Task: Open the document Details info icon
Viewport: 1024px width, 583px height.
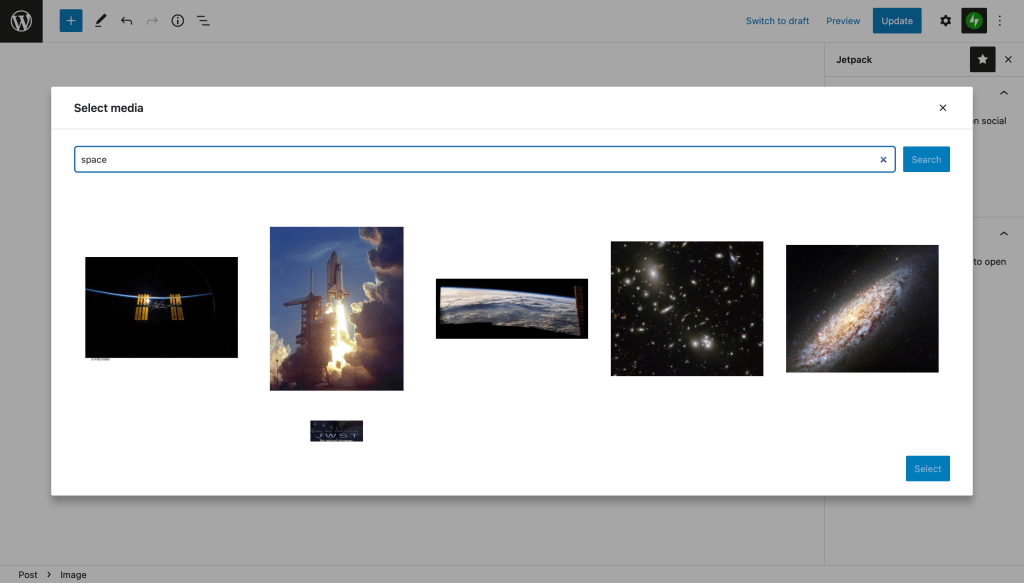Action: (178, 21)
